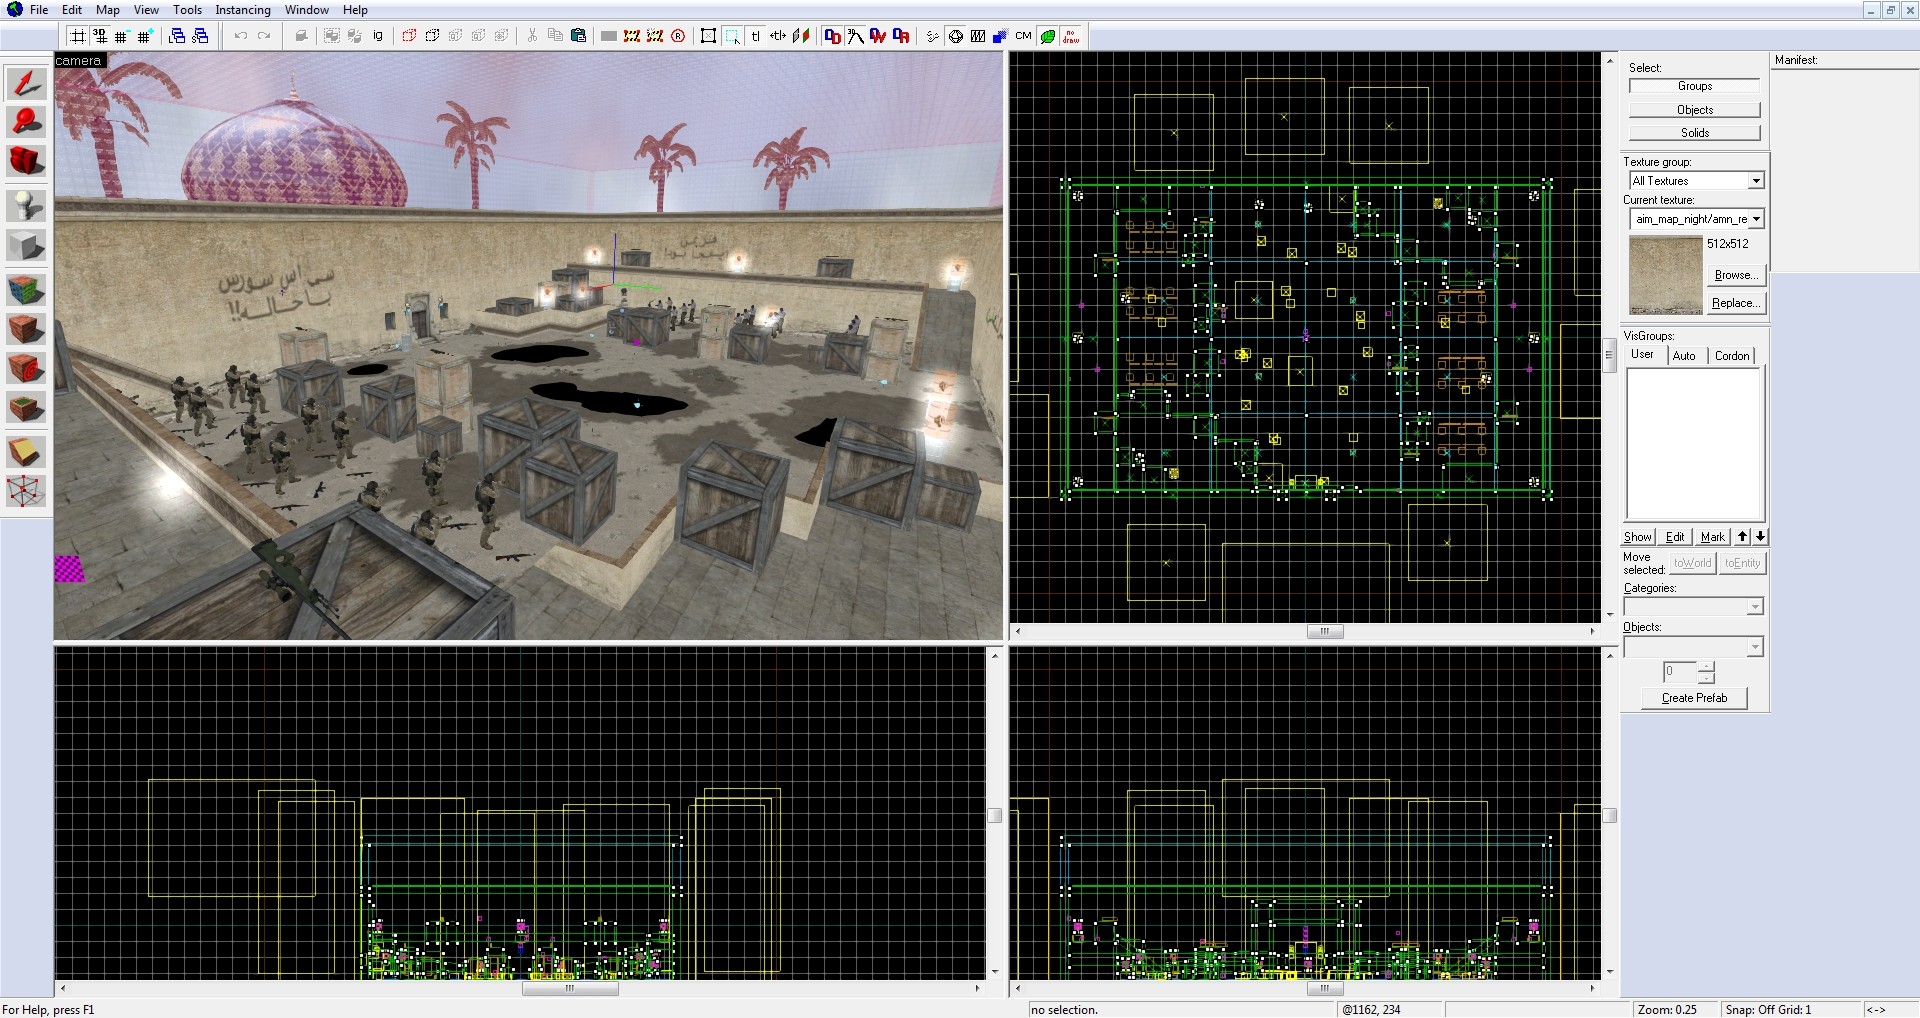Click the Create Prefab button
Viewport: 1920px width, 1018px height.
click(1694, 698)
